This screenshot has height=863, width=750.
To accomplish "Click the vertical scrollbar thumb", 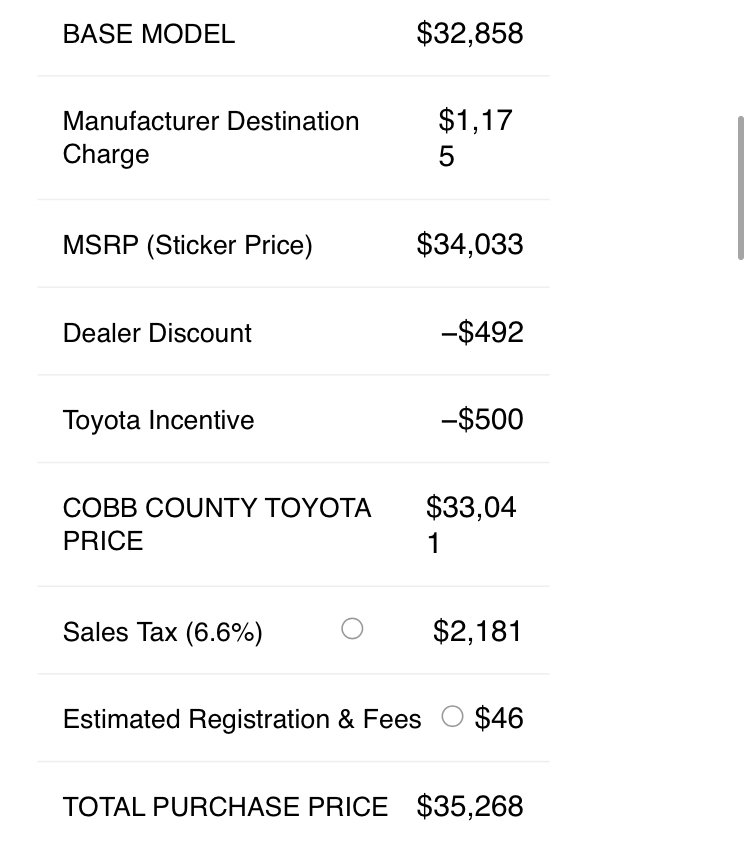I will pyautogui.click(x=741, y=188).
